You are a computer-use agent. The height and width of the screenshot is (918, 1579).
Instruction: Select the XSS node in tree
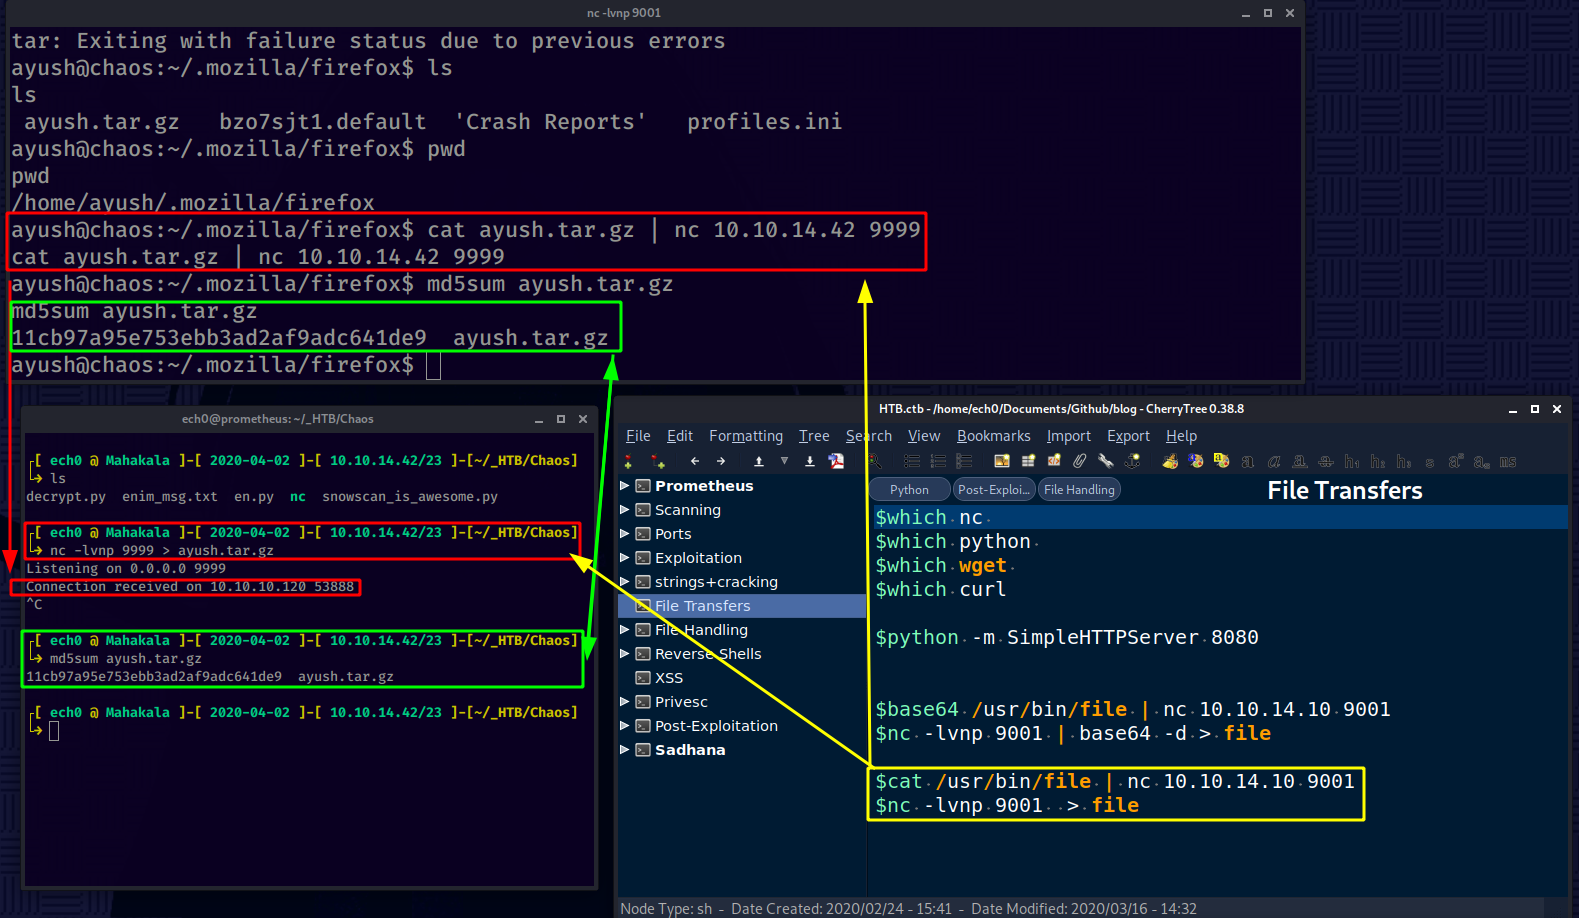coord(668,678)
